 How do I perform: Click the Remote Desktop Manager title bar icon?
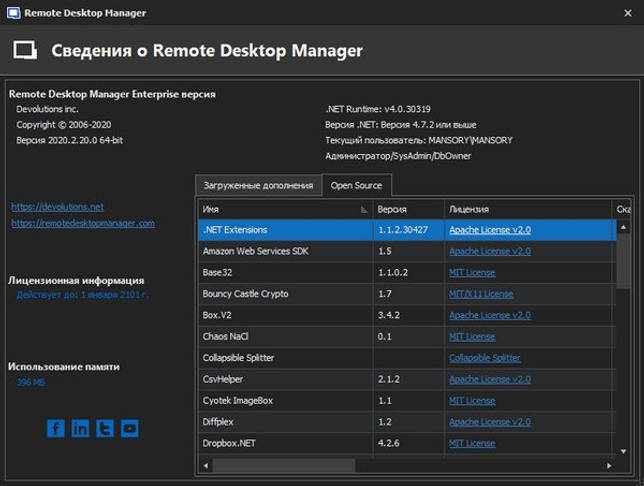tap(13, 13)
